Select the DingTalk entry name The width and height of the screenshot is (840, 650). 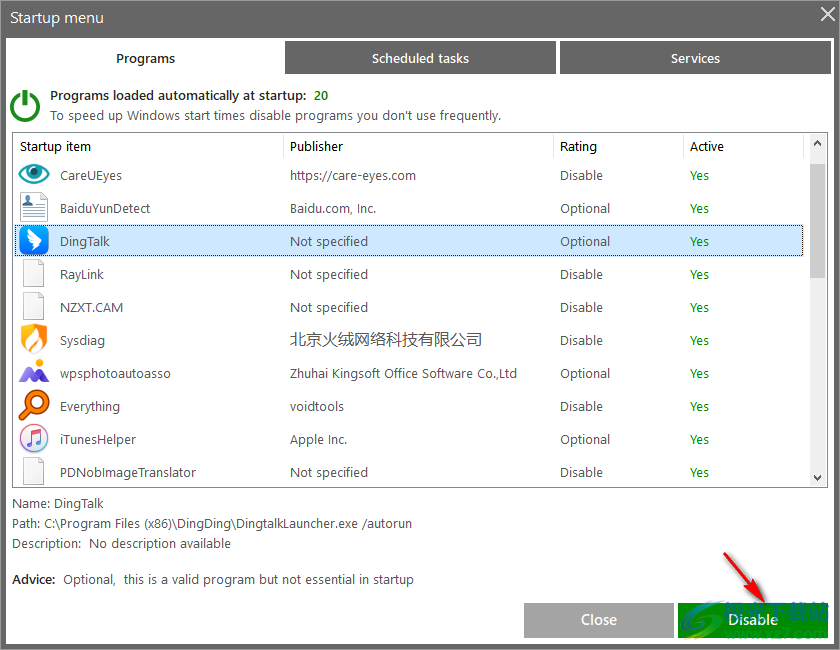coord(84,242)
